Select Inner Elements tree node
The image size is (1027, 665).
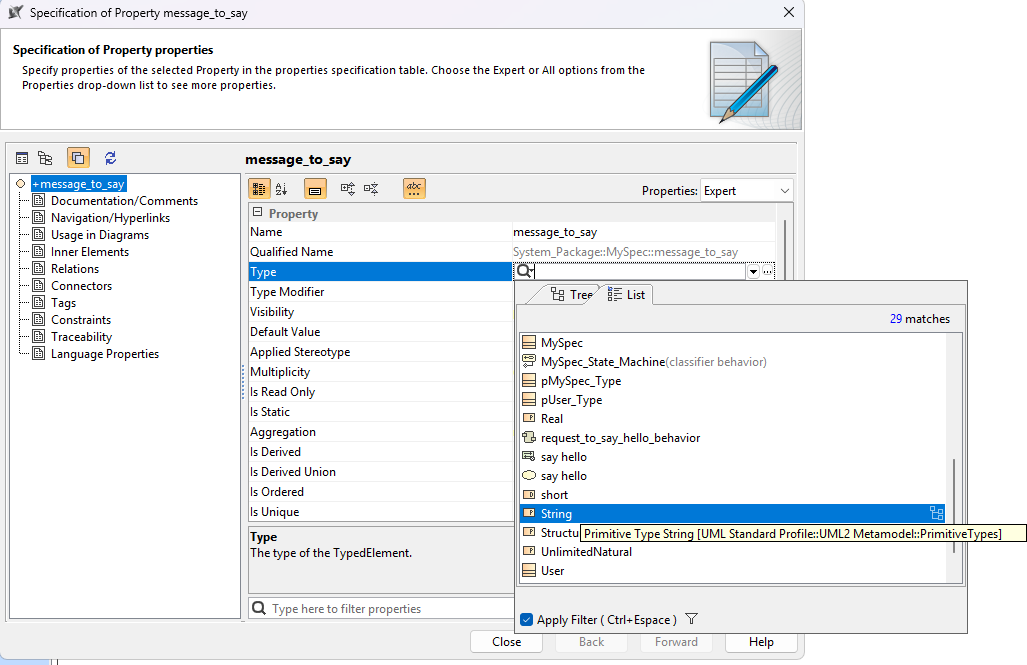pyautogui.click(x=90, y=252)
